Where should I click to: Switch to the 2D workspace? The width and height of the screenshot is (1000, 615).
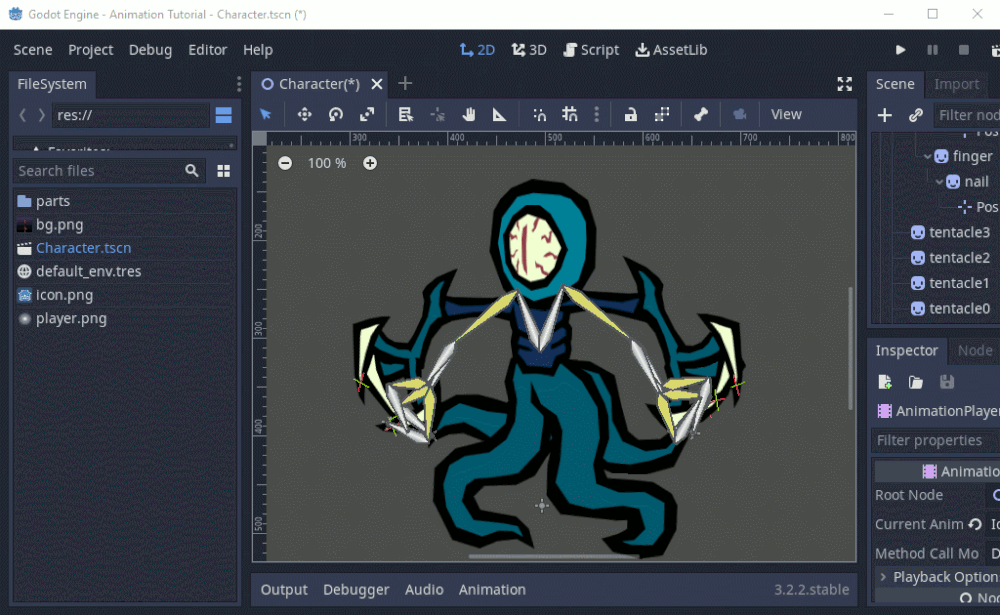pos(477,50)
